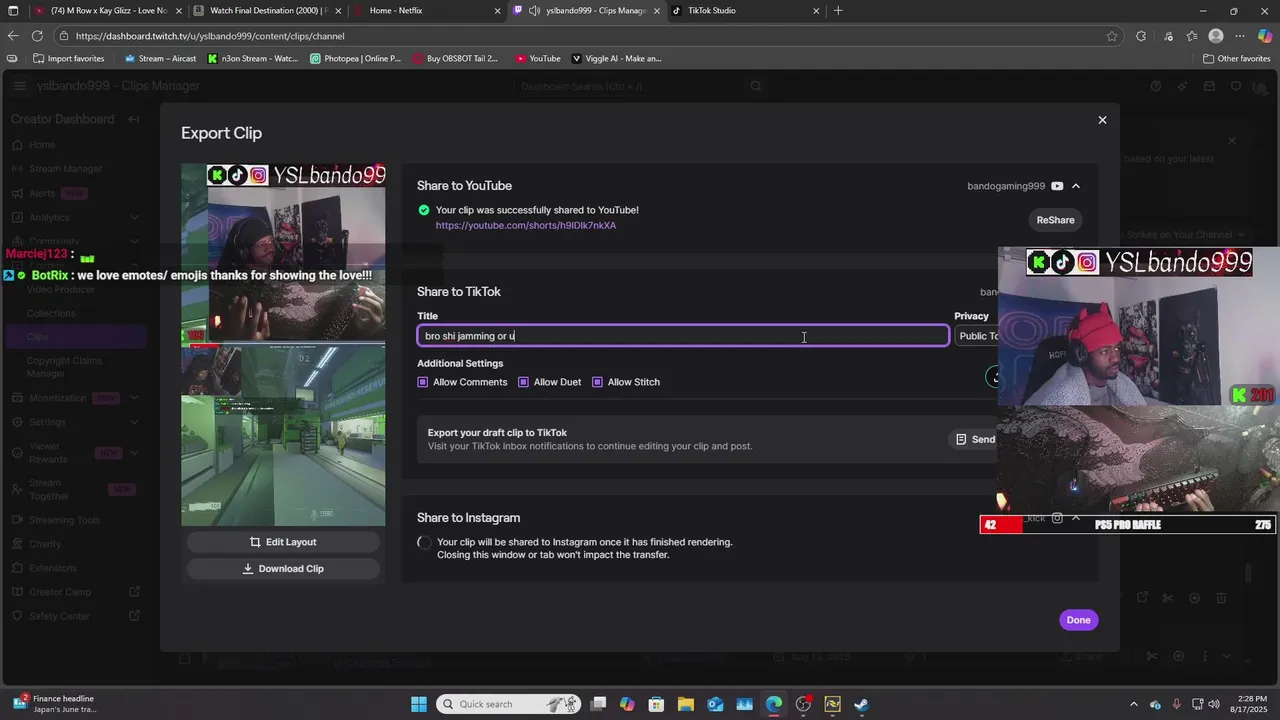
Task: Send the draft clip to TikTok
Action: [x=975, y=439]
